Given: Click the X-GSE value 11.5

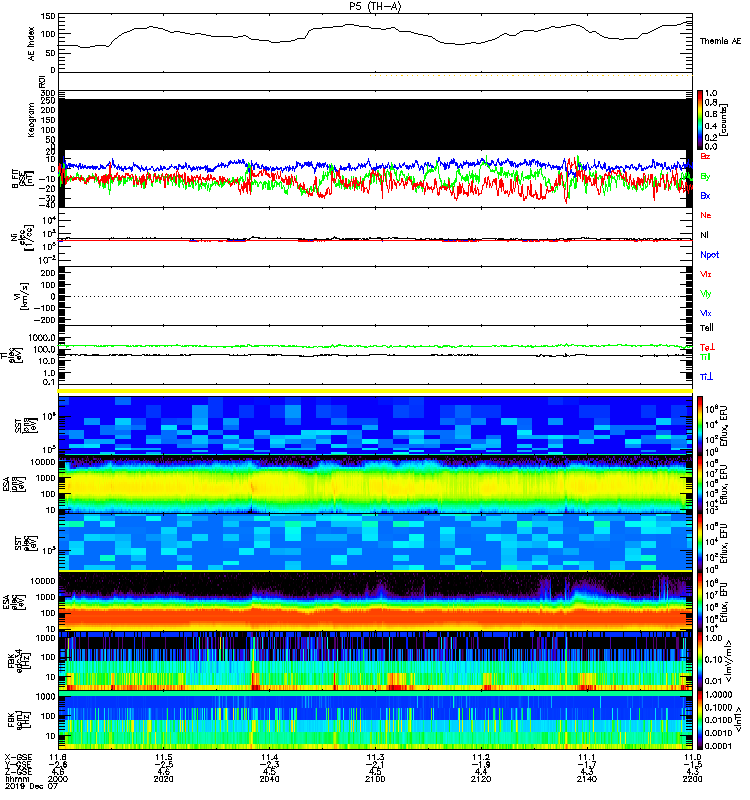Looking at the screenshot, I should coord(163,758).
